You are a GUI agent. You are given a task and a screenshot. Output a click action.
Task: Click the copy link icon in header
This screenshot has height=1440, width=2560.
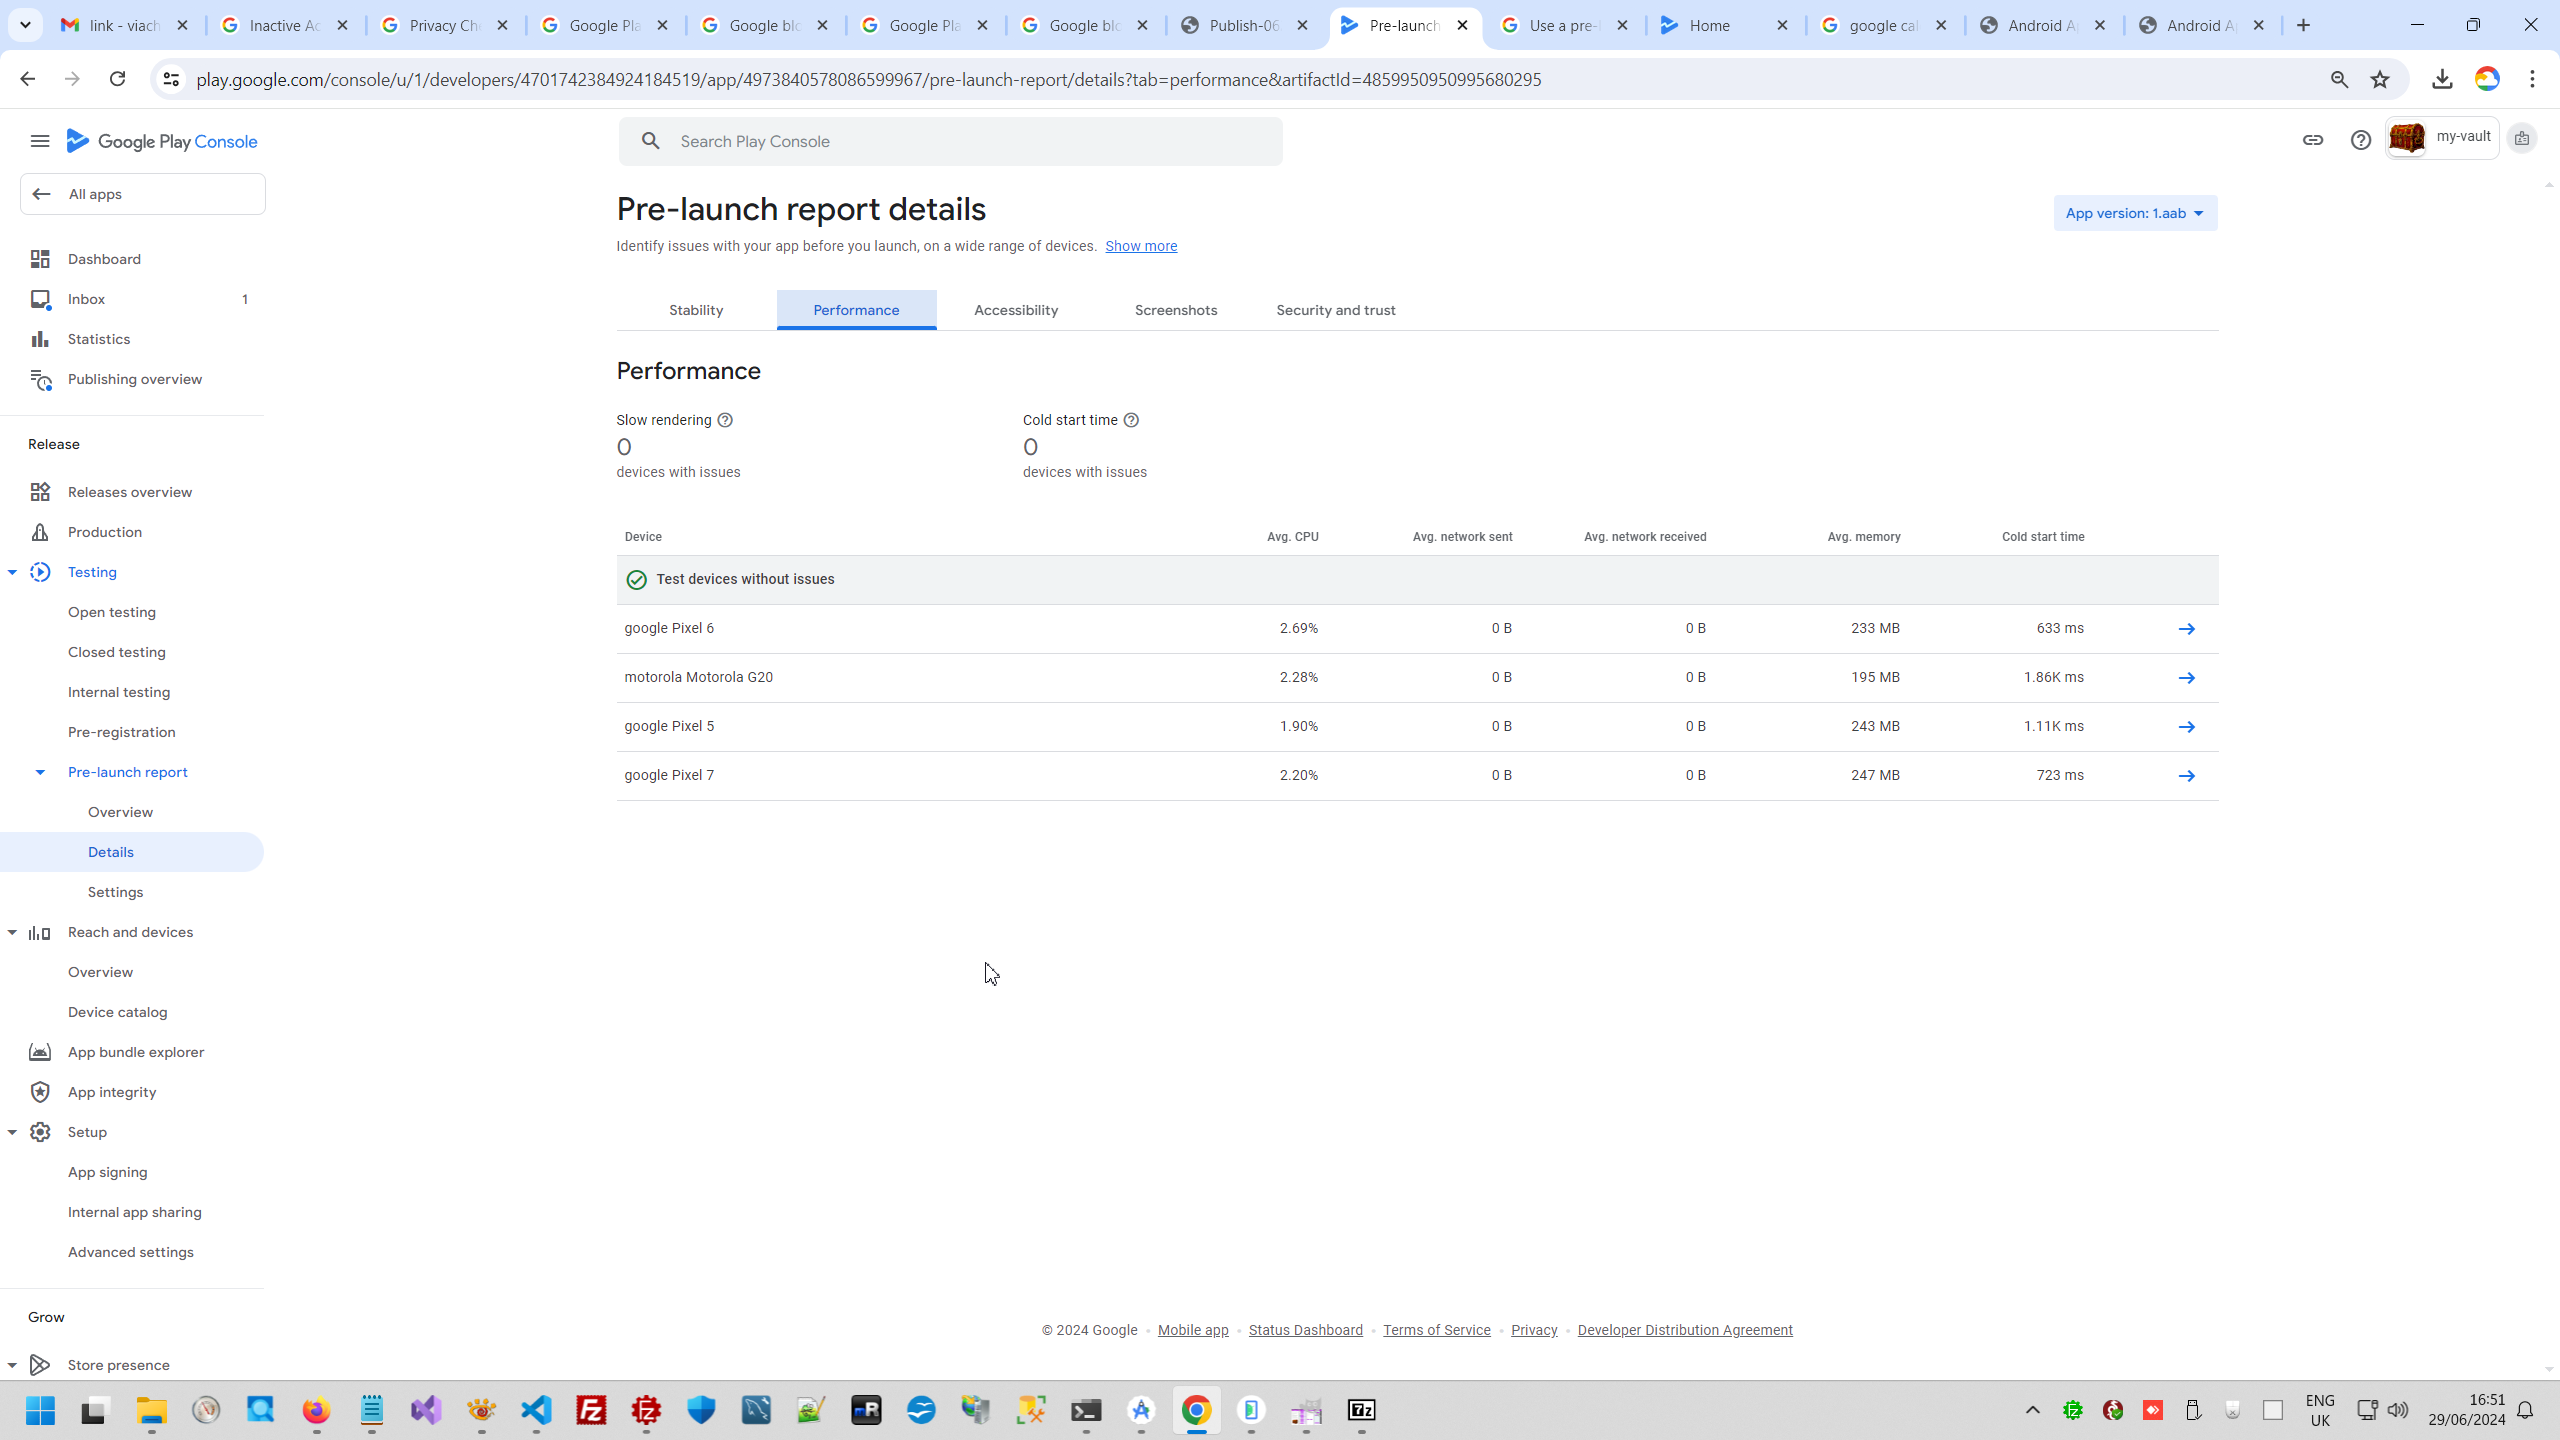coord(2312,140)
